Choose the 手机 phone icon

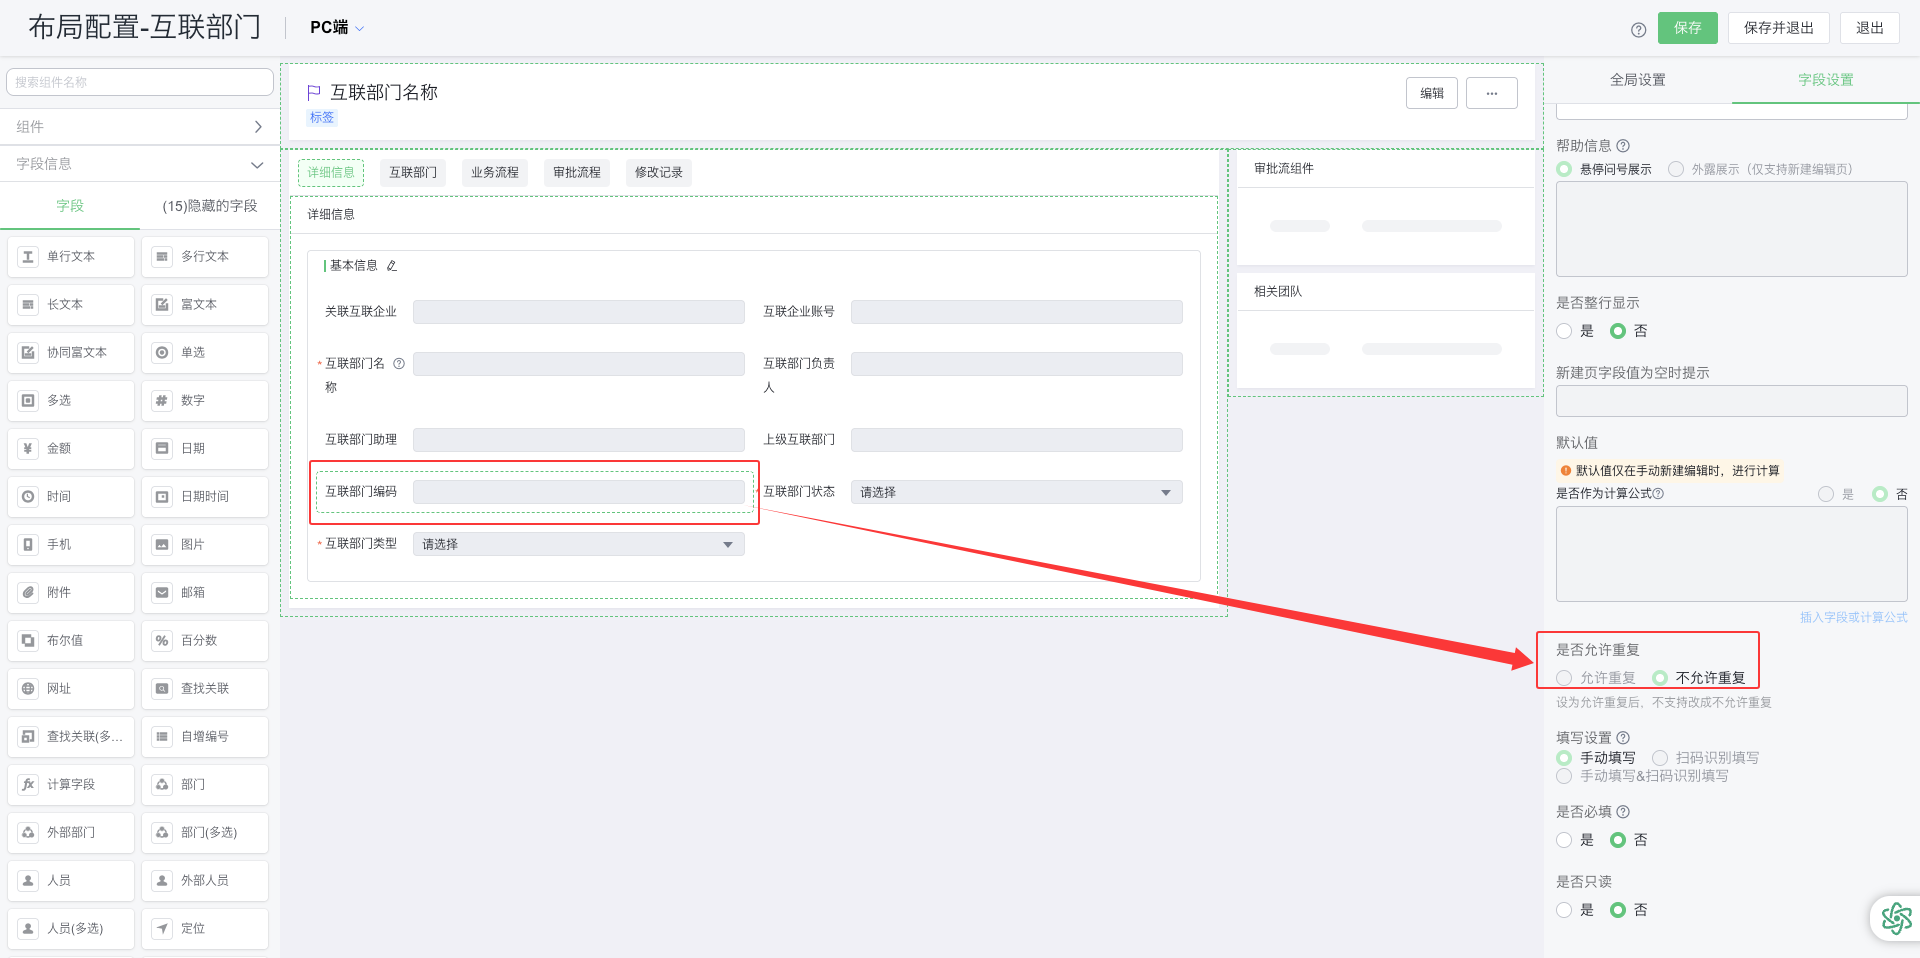[28, 545]
